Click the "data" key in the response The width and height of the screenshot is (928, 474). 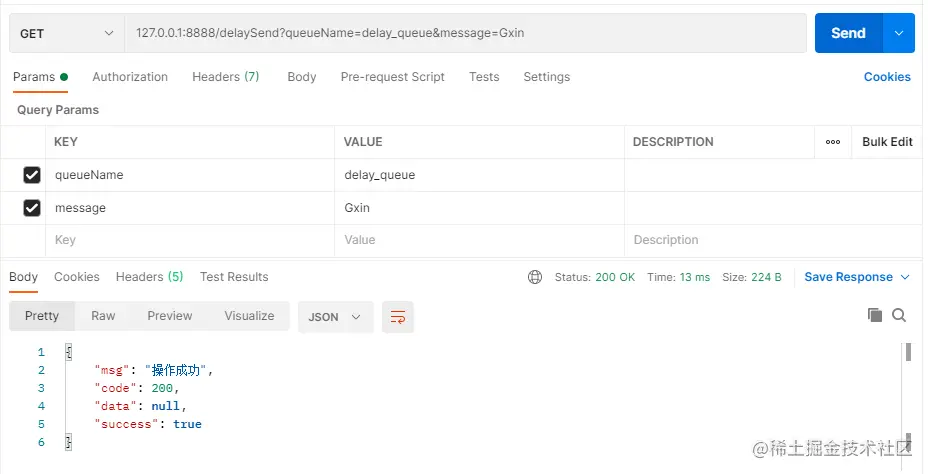click(115, 406)
